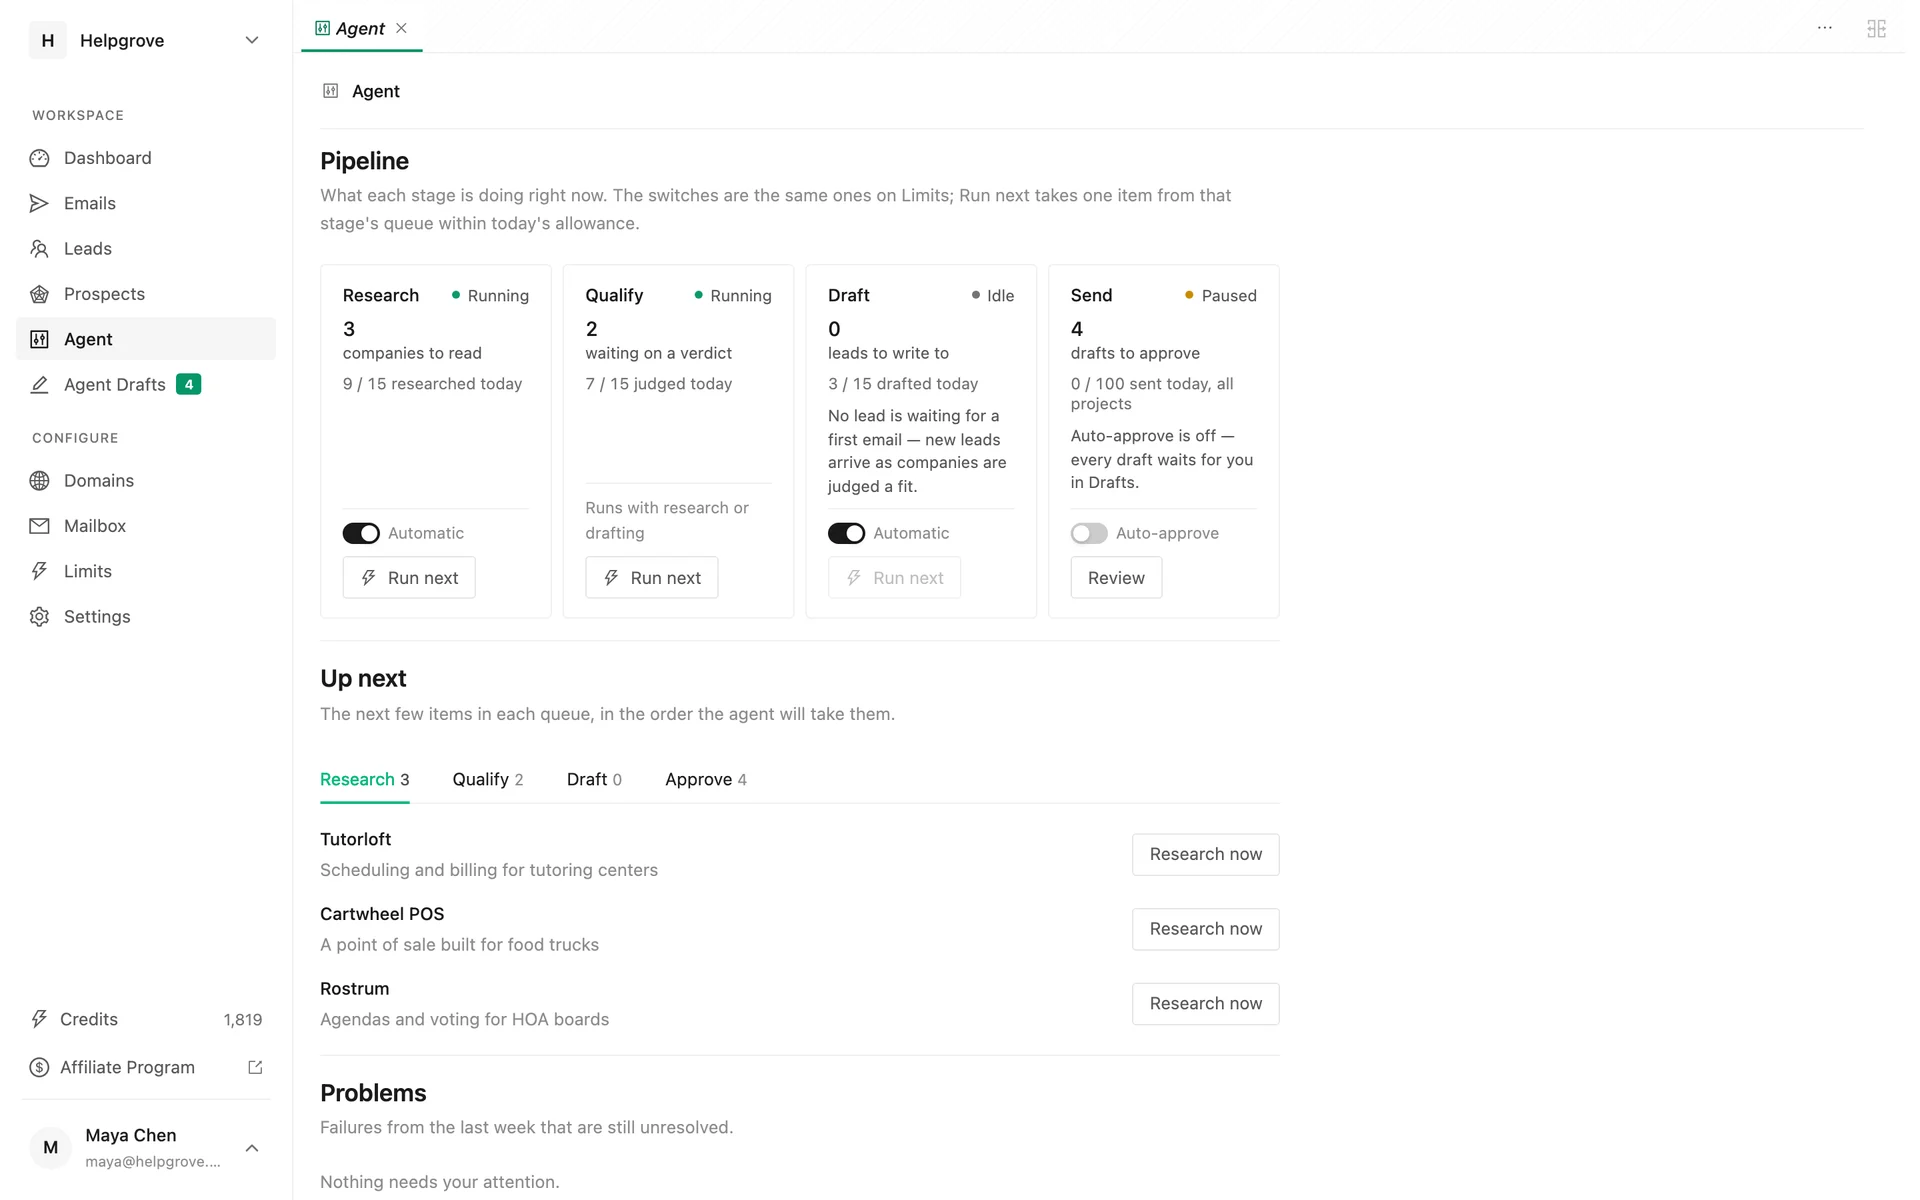
Task: Click Run next in the Research card
Action: click(x=409, y=577)
